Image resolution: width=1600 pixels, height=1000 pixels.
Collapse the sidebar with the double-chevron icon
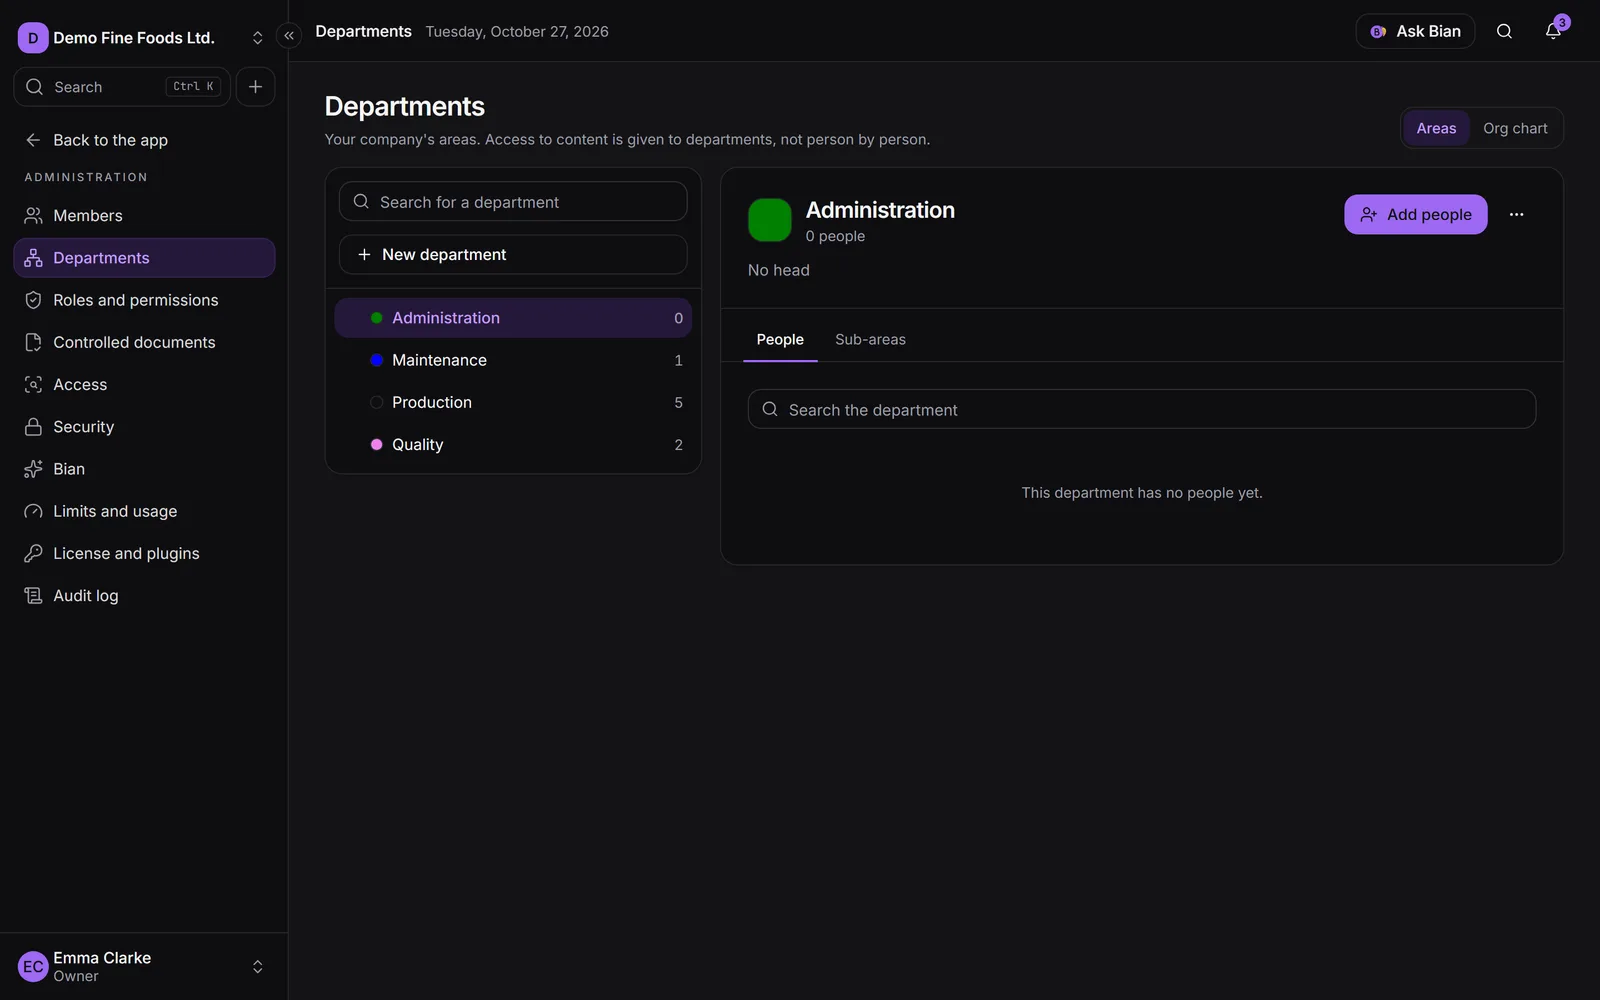(289, 36)
